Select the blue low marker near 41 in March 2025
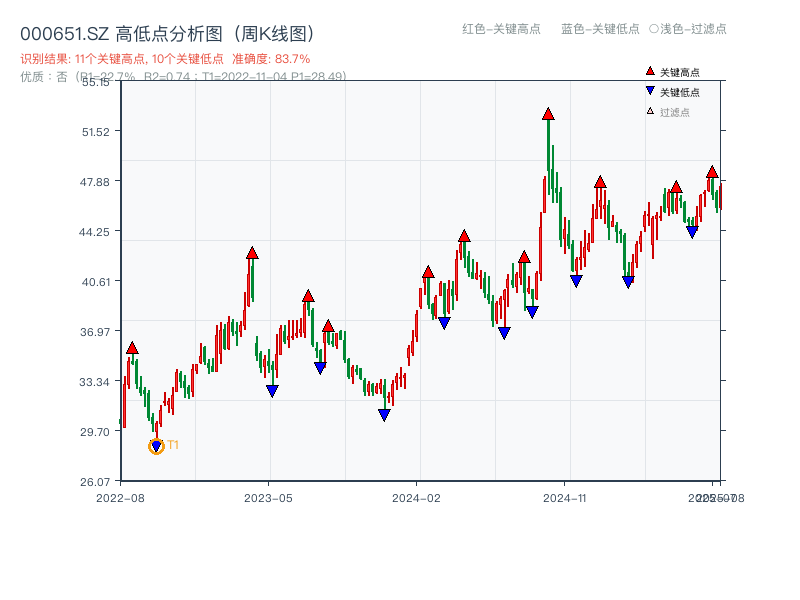Image resolution: width=800 pixels, height=600 pixels. tap(628, 282)
